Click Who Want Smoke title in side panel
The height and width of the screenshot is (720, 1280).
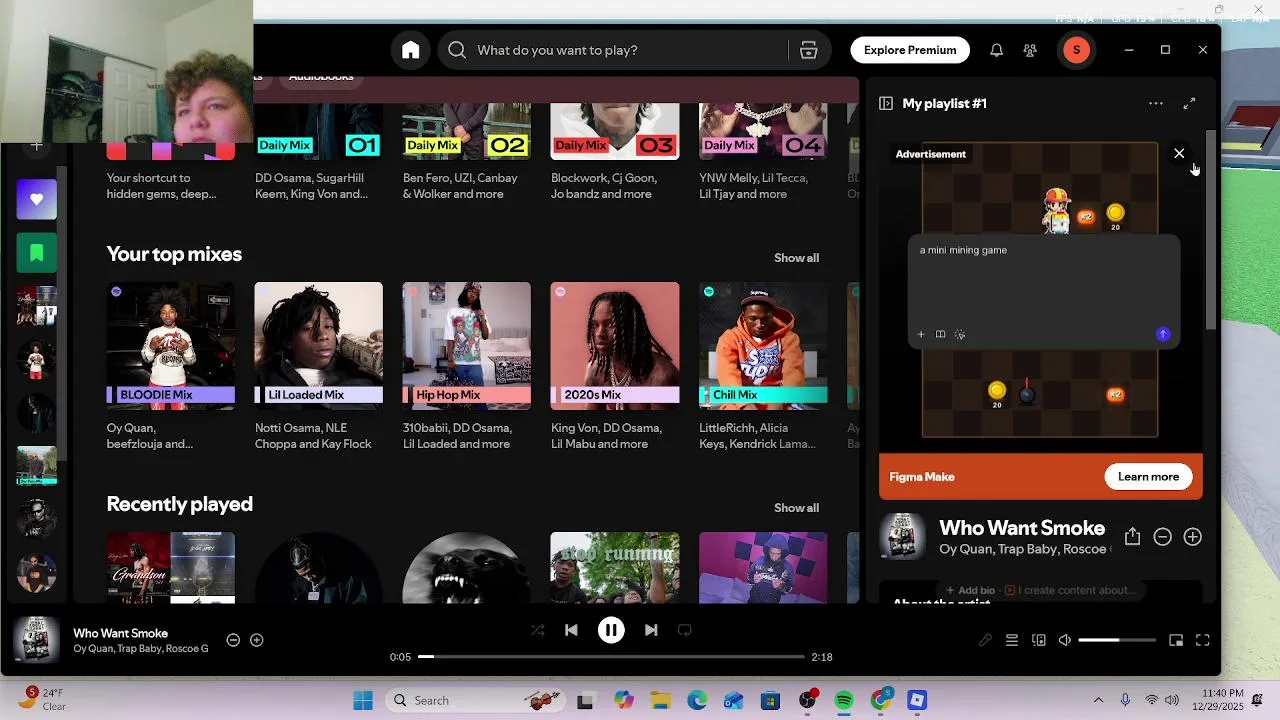click(x=1022, y=528)
